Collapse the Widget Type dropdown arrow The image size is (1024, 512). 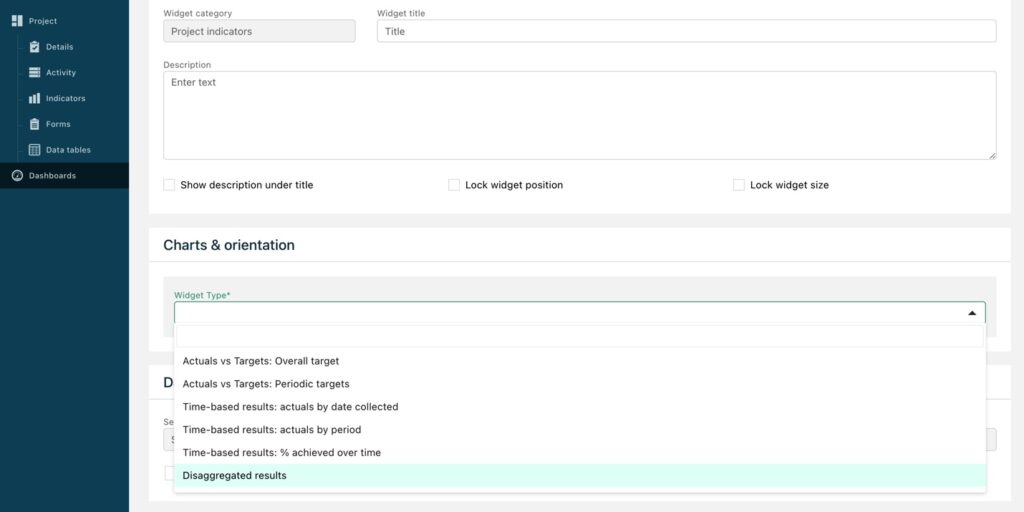coord(972,313)
